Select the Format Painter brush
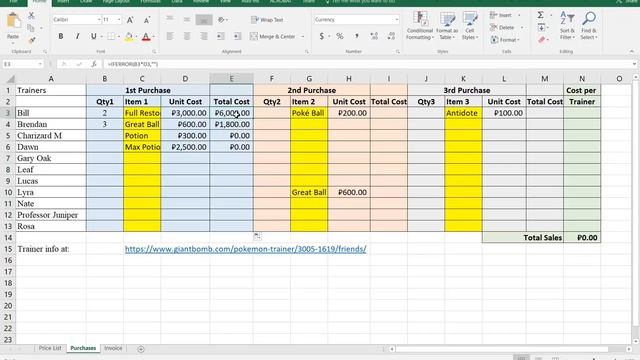640x360 pixels. [x=31, y=40]
